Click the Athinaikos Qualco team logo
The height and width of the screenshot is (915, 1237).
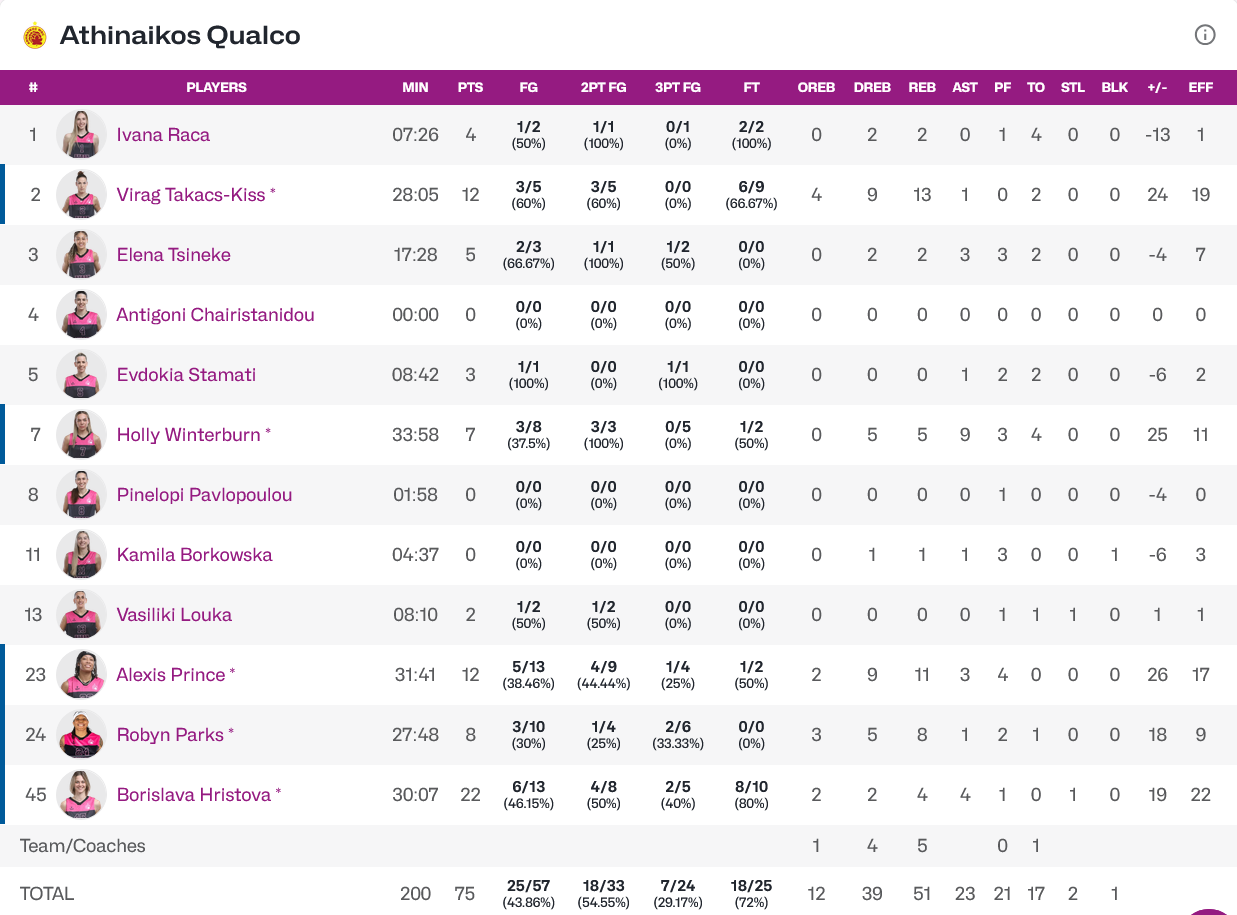coord(35,36)
